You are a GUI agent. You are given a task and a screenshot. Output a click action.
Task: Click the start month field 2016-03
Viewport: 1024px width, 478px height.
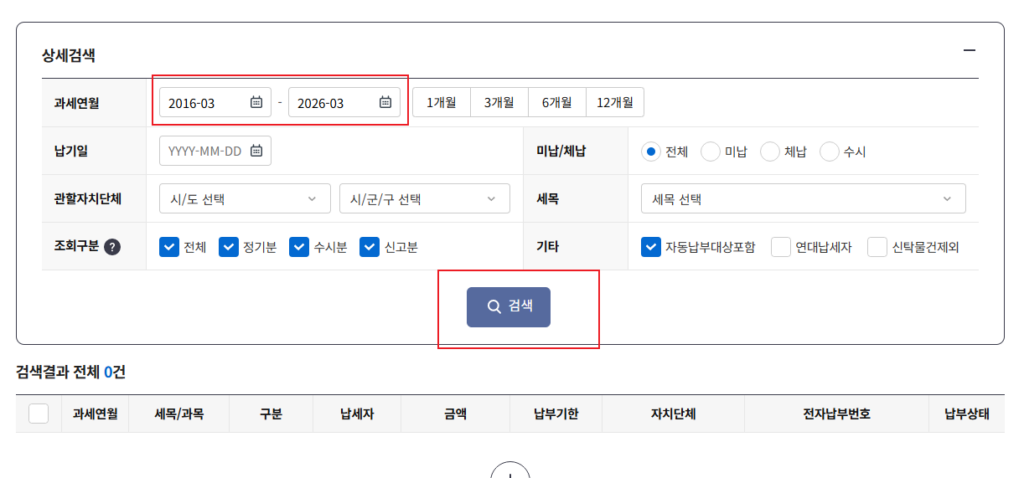tap(215, 103)
